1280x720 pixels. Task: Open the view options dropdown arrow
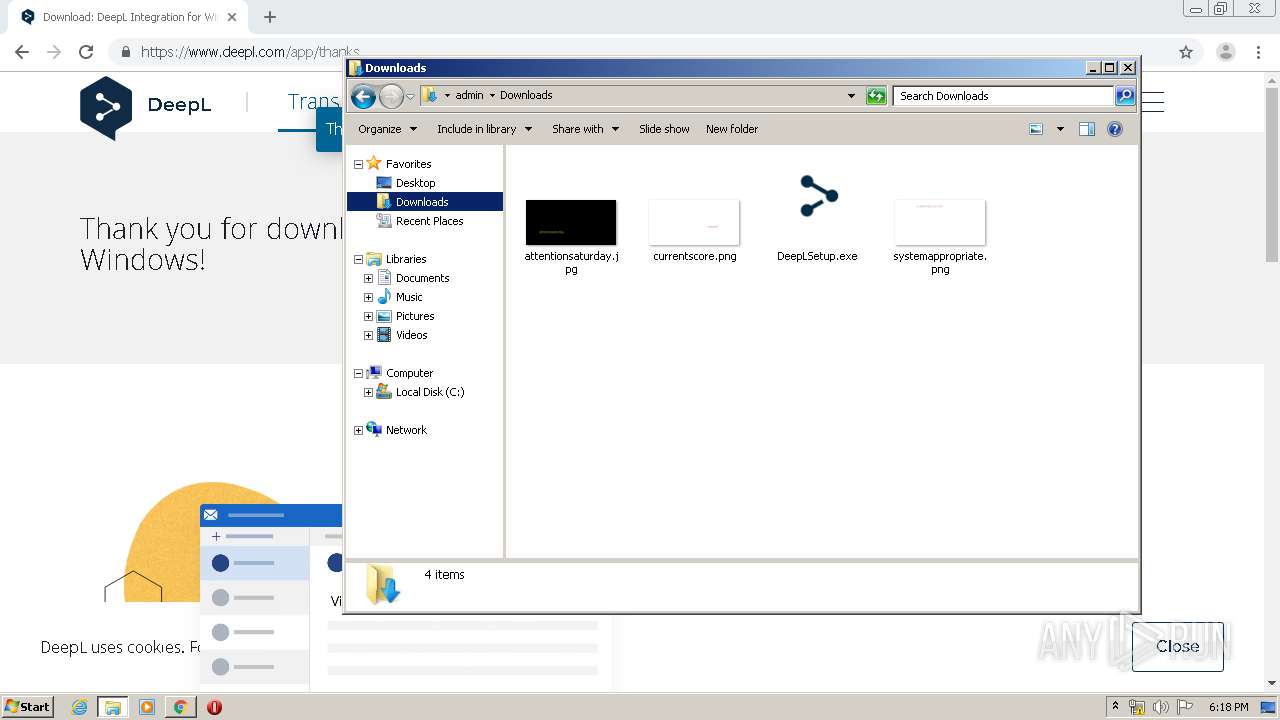coord(1060,129)
